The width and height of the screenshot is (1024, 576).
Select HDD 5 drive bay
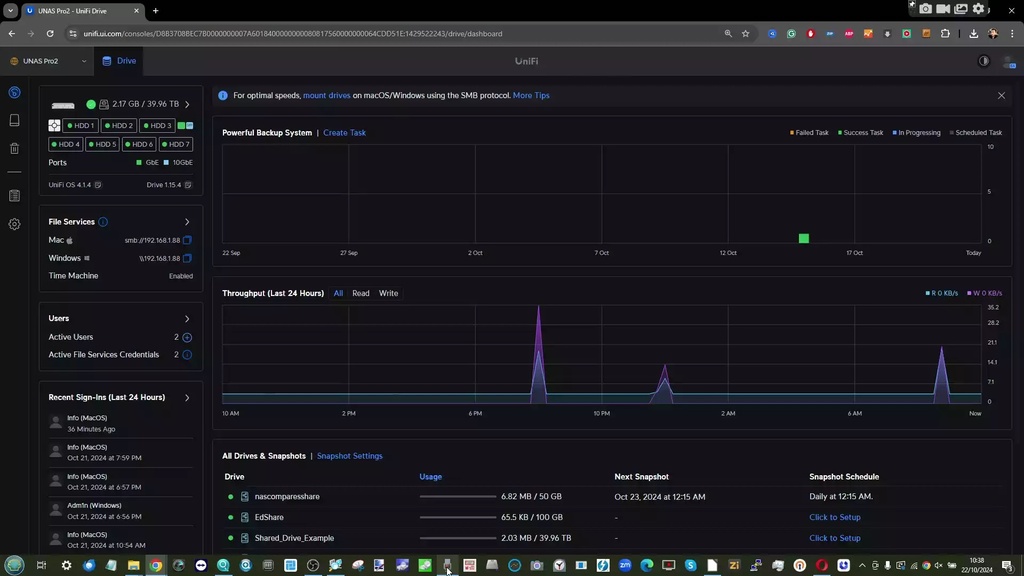(102, 144)
